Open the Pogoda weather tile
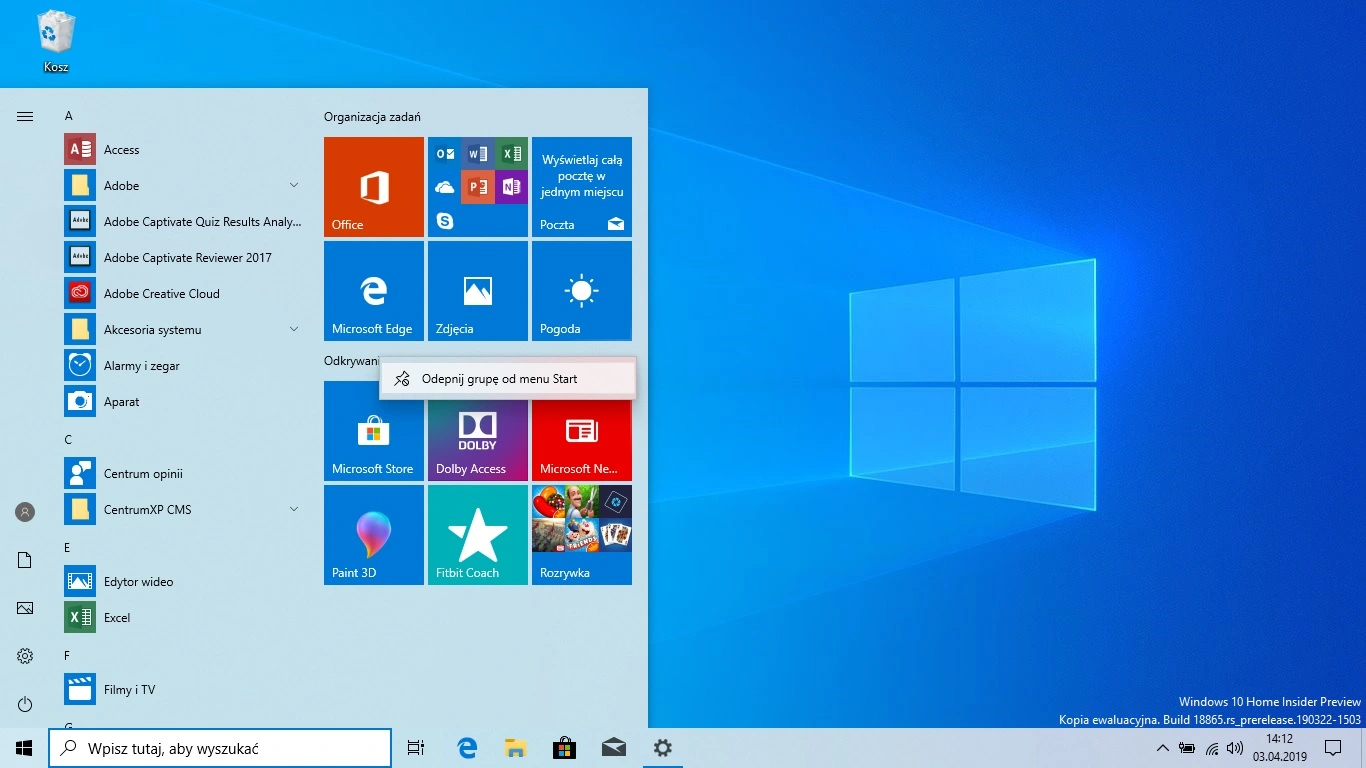The image size is (1366, 768). click(x=581, y=291)
